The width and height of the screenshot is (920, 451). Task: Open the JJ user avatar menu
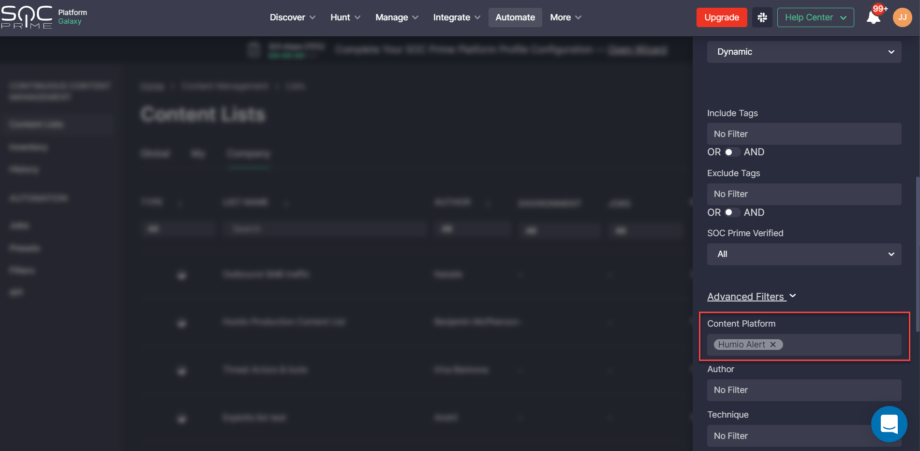[x=901, y=17]
